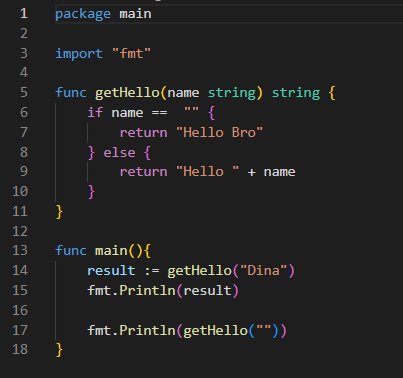403x378 pixels.
Task: Click 'getHello' call on line 17
Action: click(215, 330)
